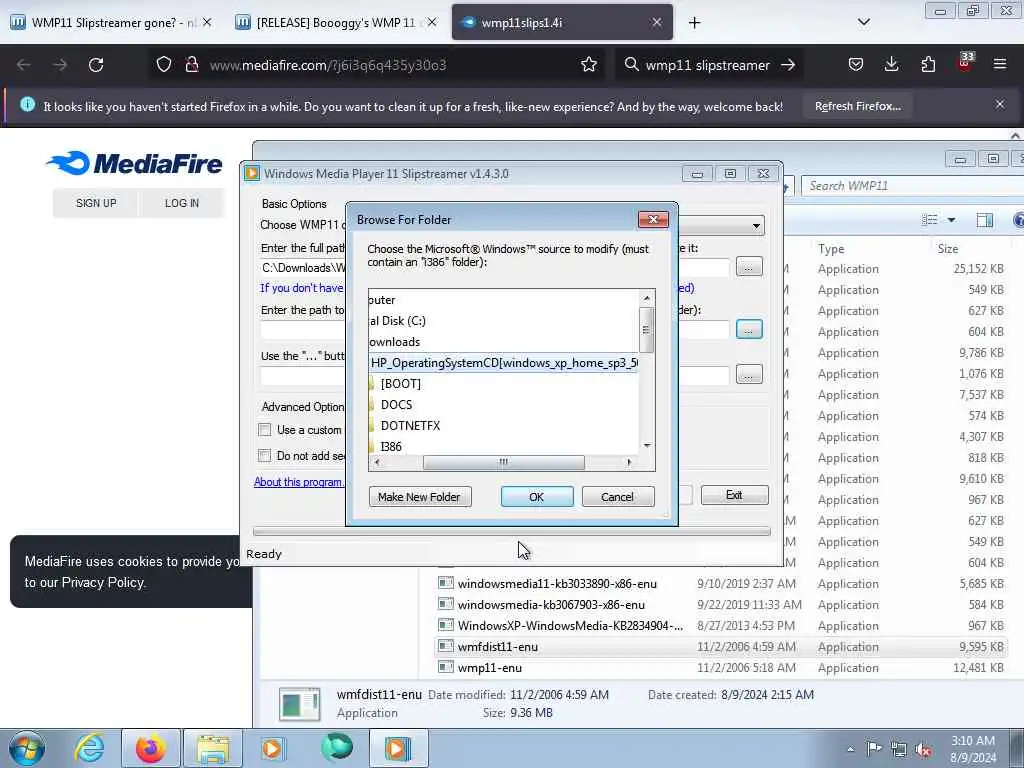Click OK in Browse For Folder
This screenshot has width=1024, height=768.
click(x=537, y=497)
